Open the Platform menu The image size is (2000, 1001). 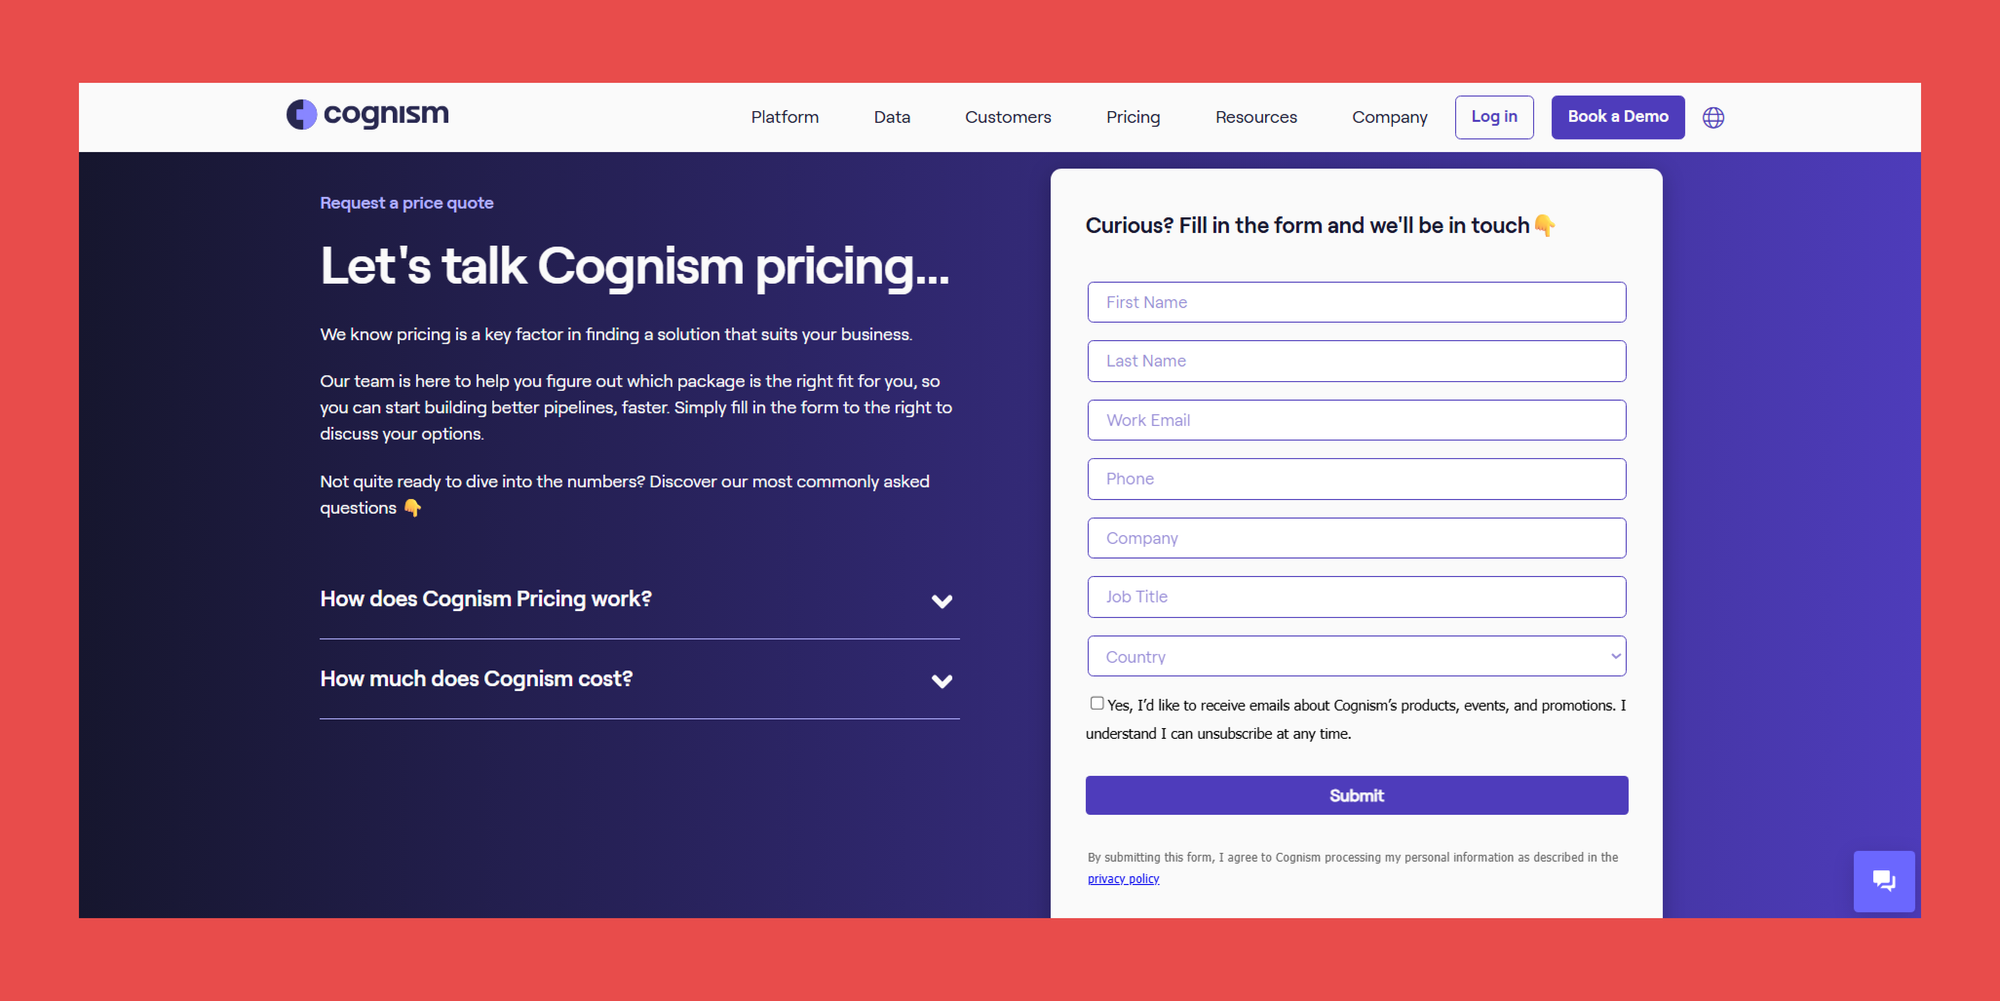(x=785, y=118)
